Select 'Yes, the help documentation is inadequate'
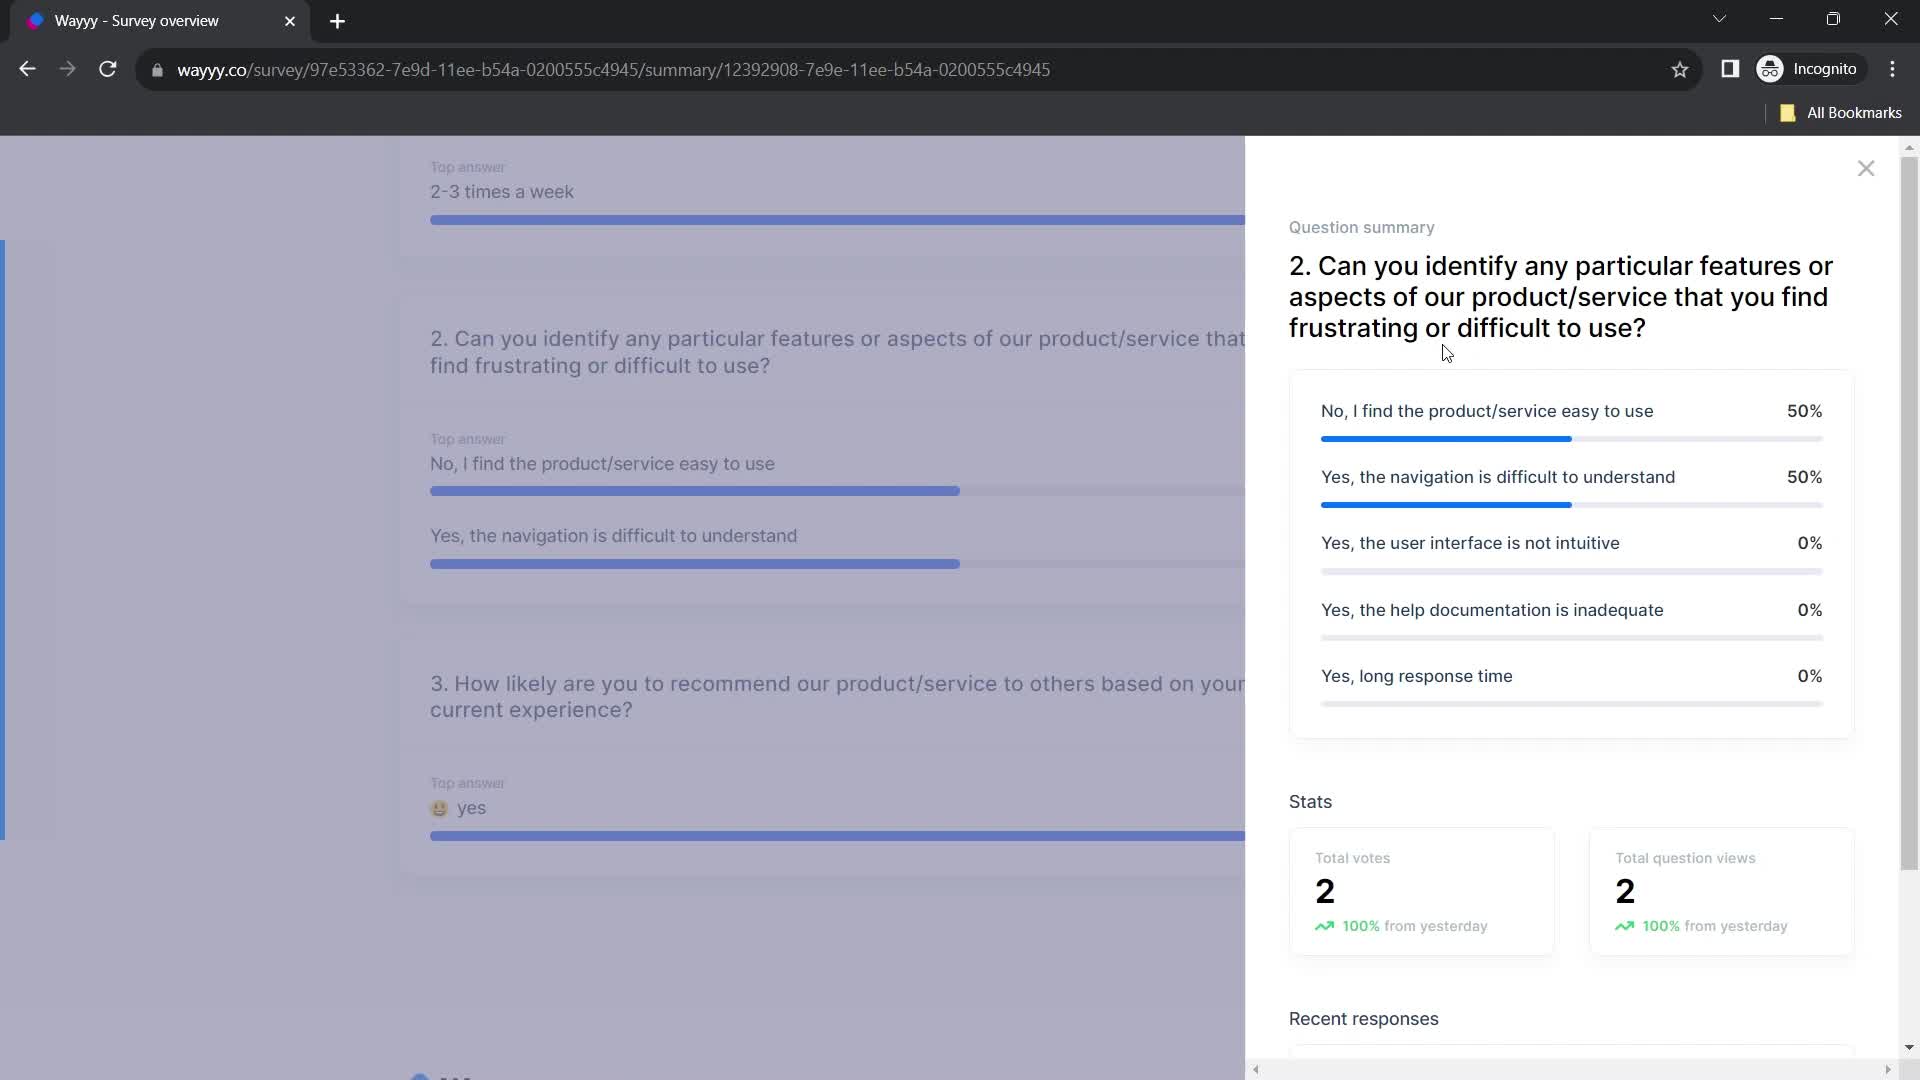Image resolution: width=1920 pixels, height=1080 pixels. [x=1571, y=622]
